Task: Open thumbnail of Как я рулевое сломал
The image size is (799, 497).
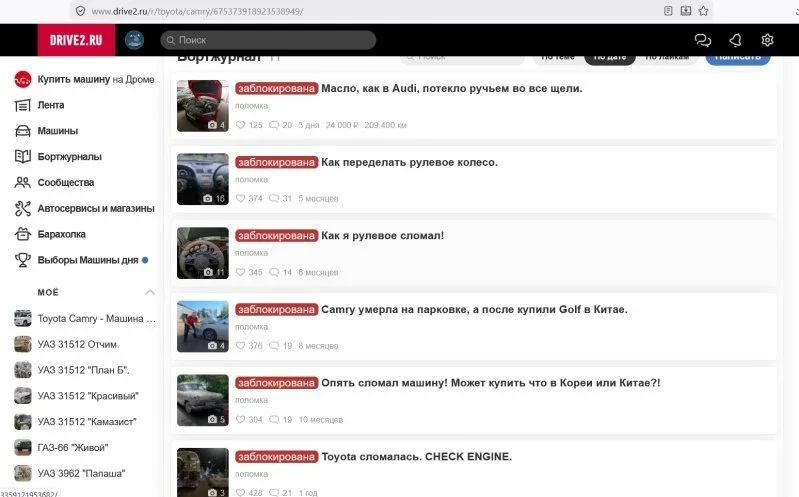Action: tap(203, 253)
